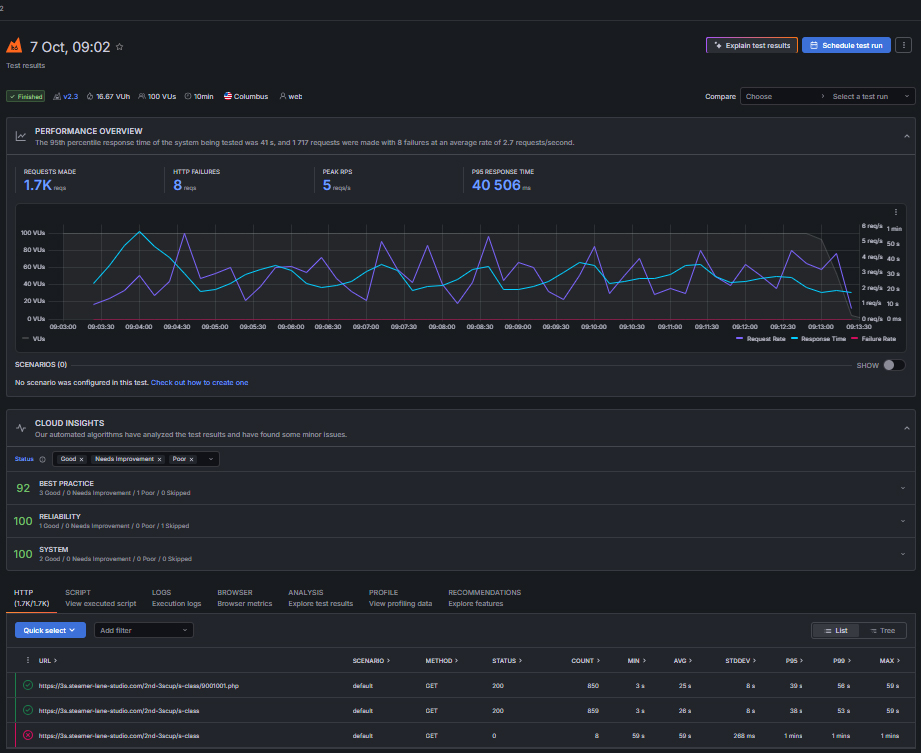Open the chart options three-dot menu

click(896, 212)
